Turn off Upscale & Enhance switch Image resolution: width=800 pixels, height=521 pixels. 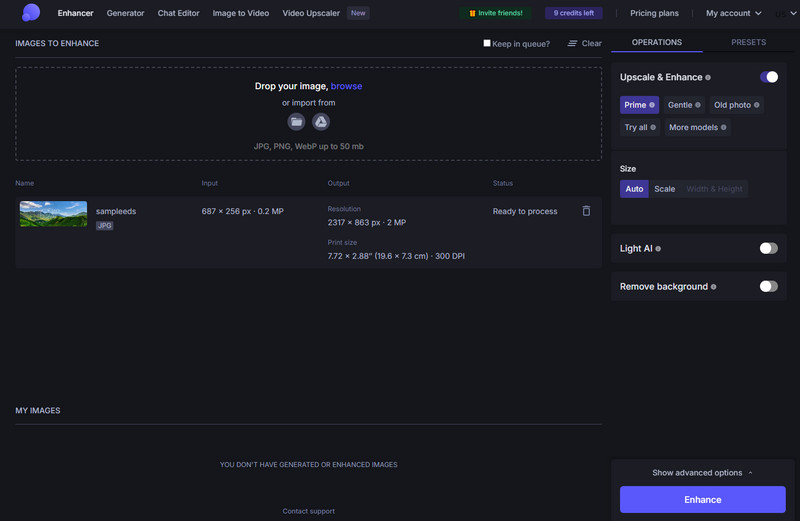(x=769, y=77)
